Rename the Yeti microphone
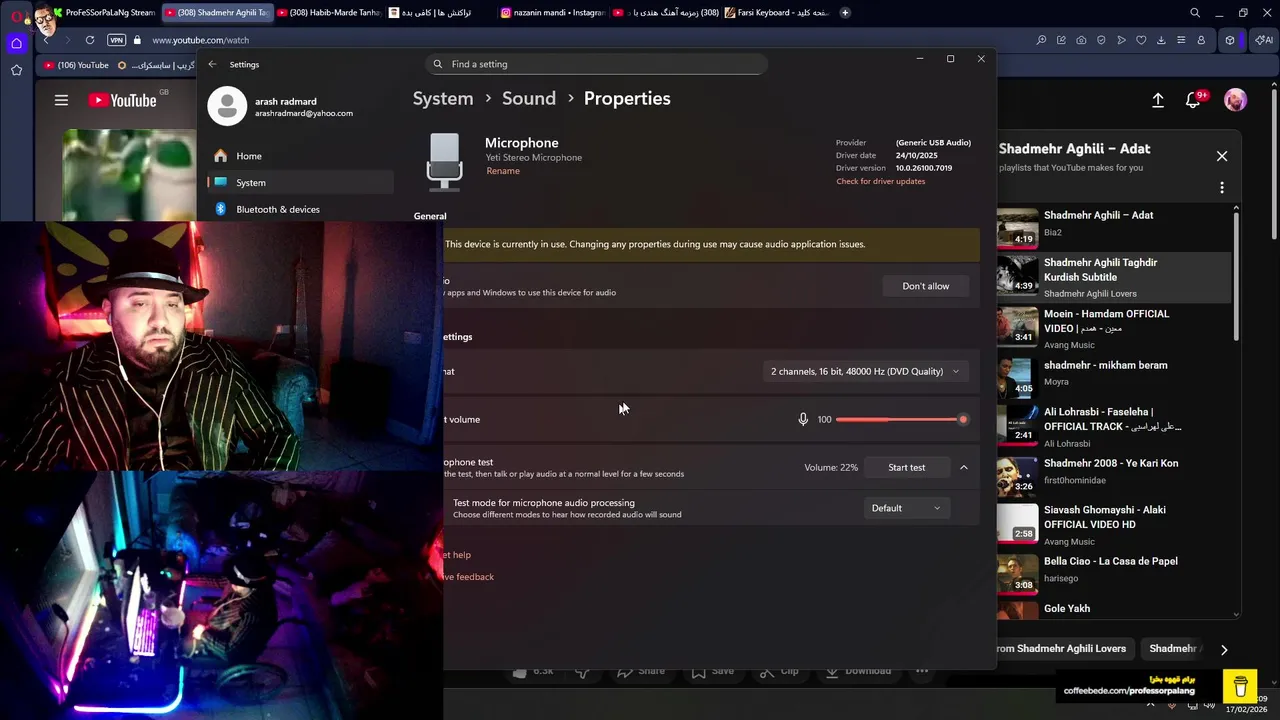 tap(503, 171)
